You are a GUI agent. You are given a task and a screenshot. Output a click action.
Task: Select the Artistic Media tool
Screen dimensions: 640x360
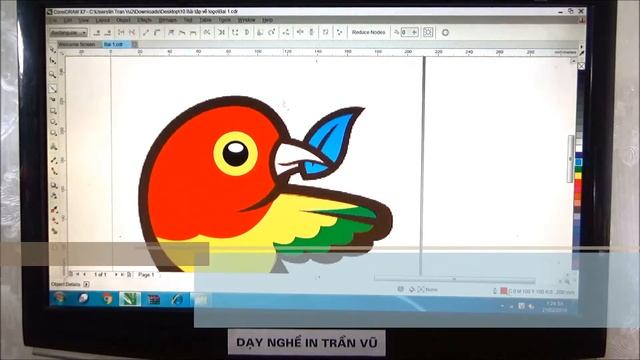click(x=53, y=100)
